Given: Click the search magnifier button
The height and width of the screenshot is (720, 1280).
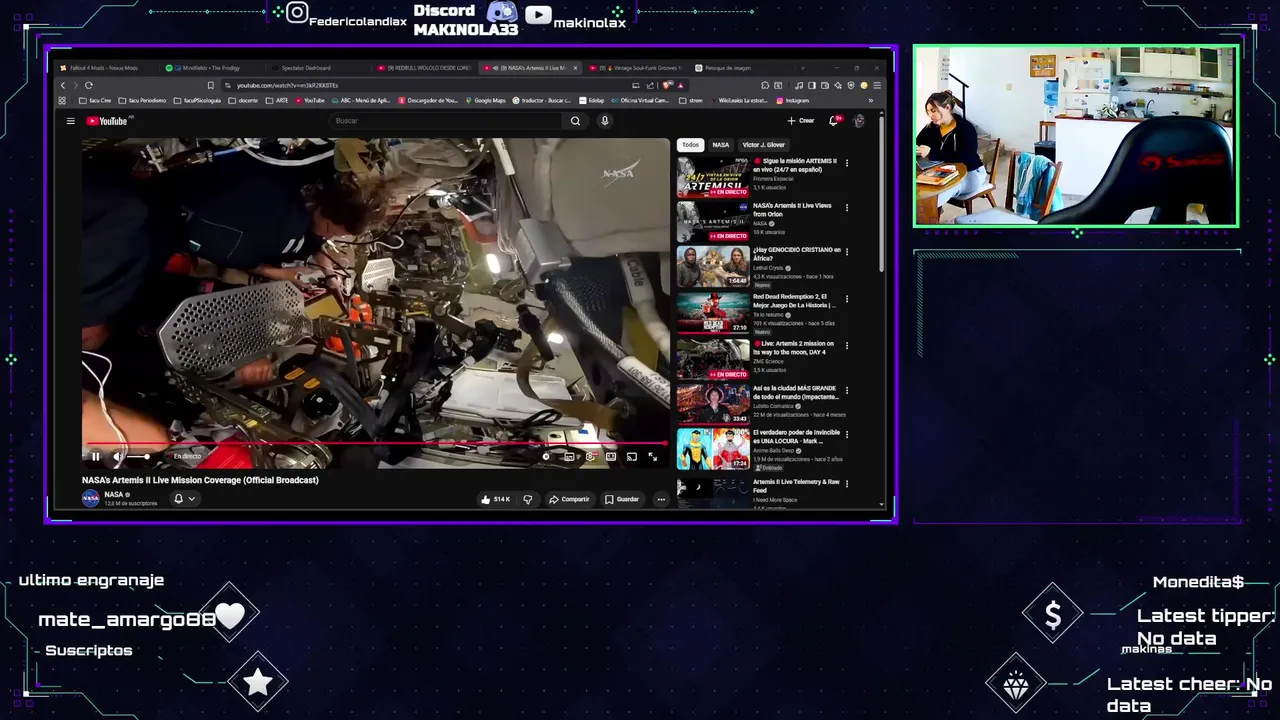Looking at the screenshot, I should tap(575, 121).
